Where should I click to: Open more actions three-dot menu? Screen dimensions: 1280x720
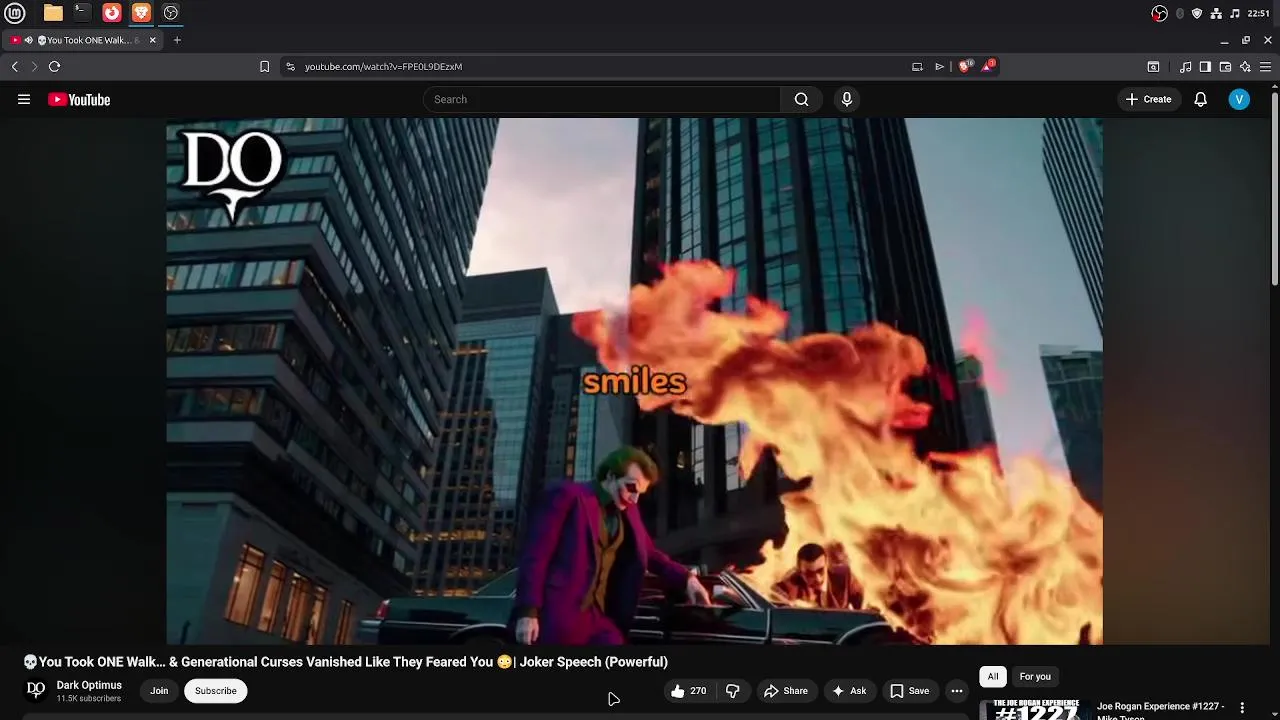tap(957, 691)
